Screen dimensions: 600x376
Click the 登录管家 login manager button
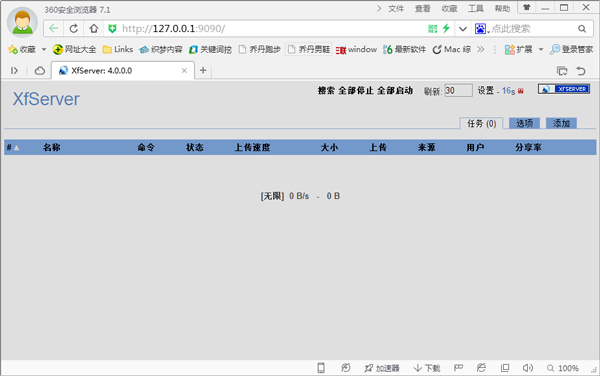pos(571,49)
